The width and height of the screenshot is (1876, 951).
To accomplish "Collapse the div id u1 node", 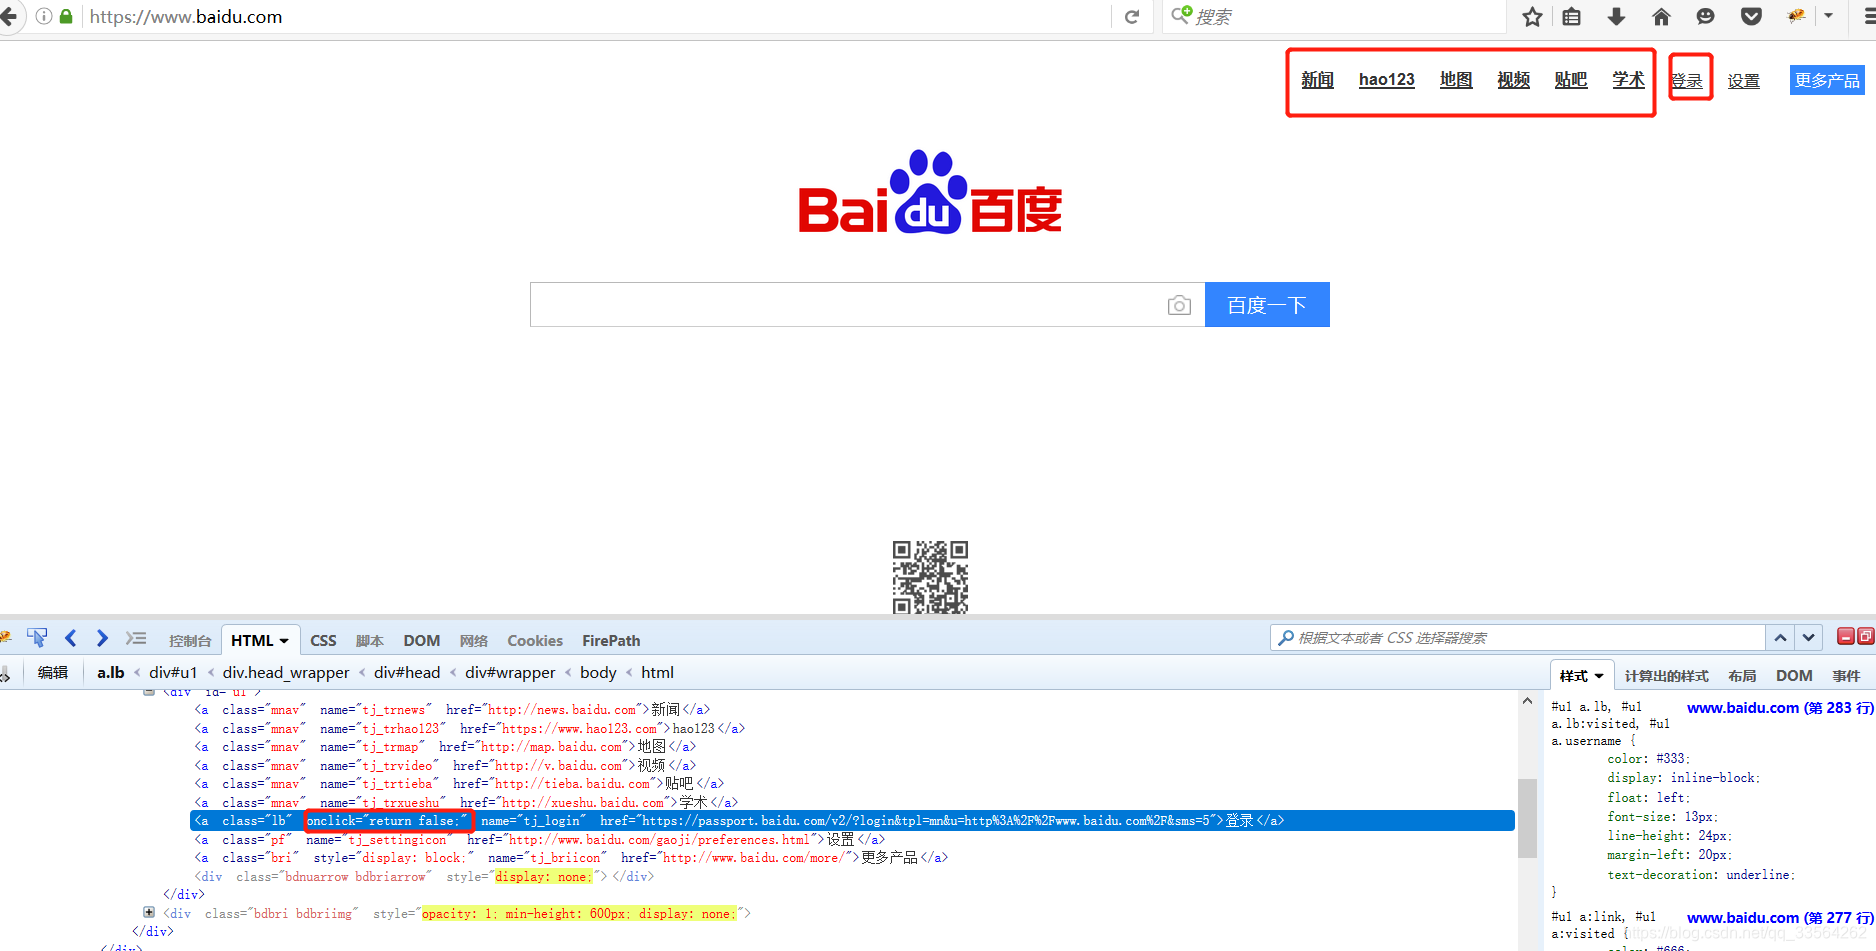I will [x=149, y=692].
